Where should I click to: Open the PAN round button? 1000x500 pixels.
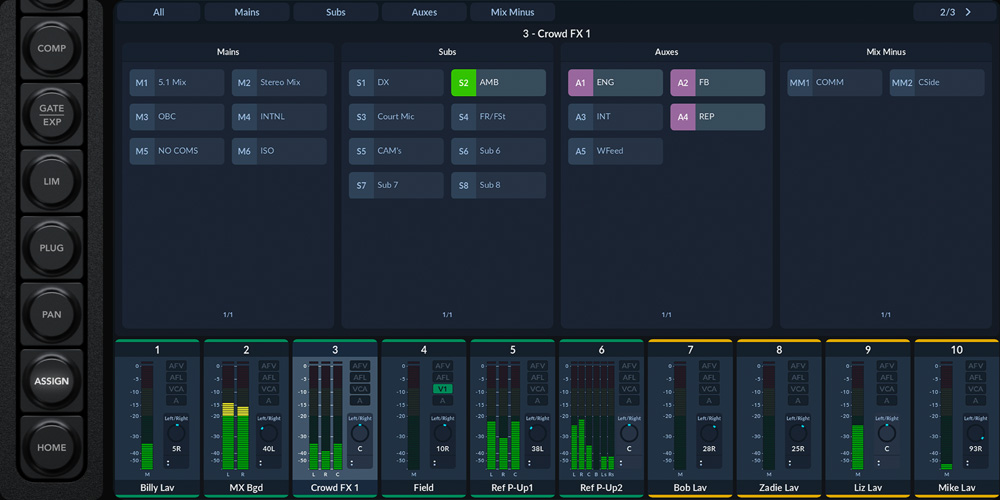52,314
